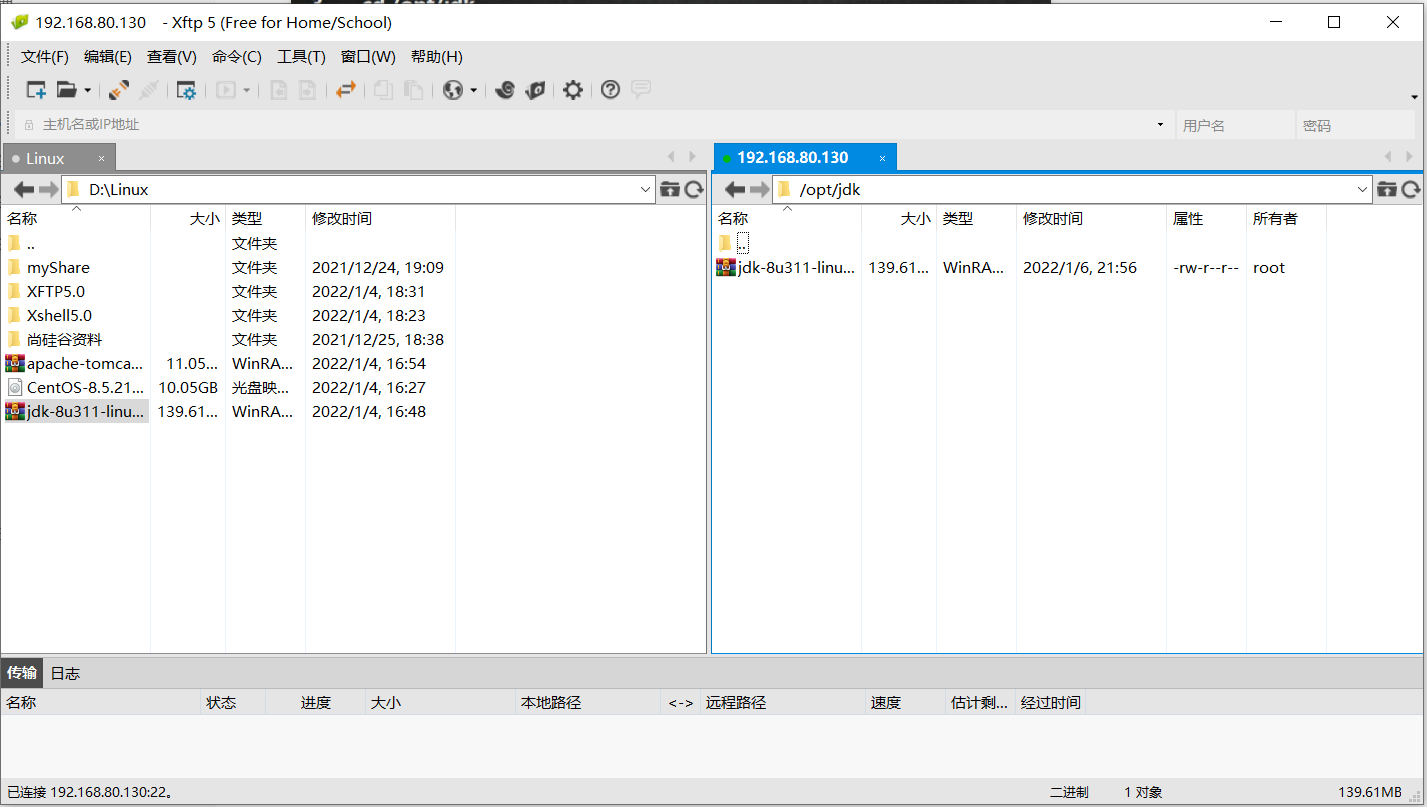
Task: Click the 远程路径 transfer column header
Action: pos(736,702)
